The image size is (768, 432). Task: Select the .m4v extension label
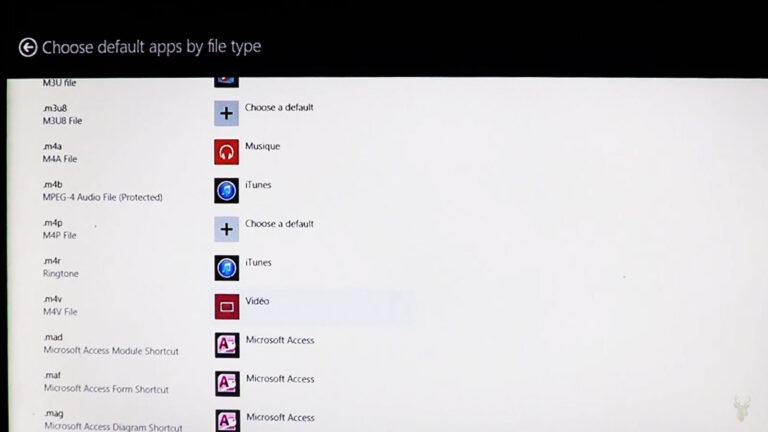point(53,299)
